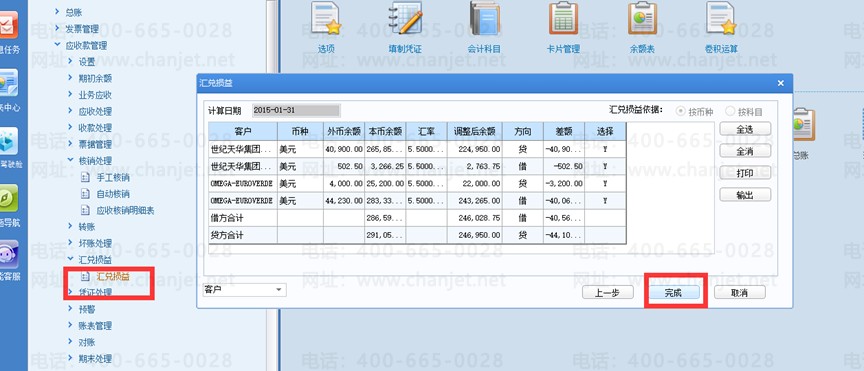Click the 取消 cancel button
This screenshot has height=371, width=864.
click(740, 293)
